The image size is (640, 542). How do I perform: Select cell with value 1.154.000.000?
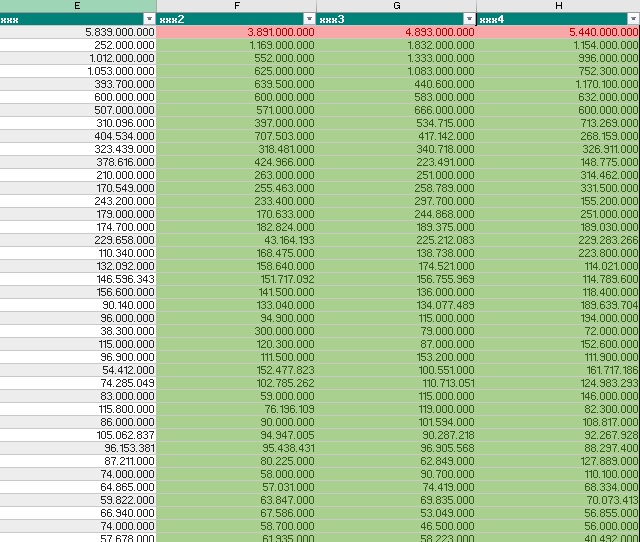coord(558,45)
